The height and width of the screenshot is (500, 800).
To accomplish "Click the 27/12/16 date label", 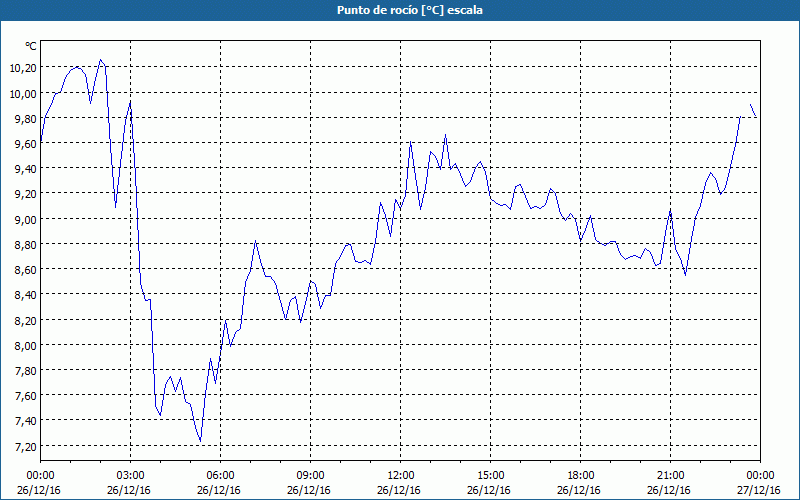I will [x=759, y=490].
